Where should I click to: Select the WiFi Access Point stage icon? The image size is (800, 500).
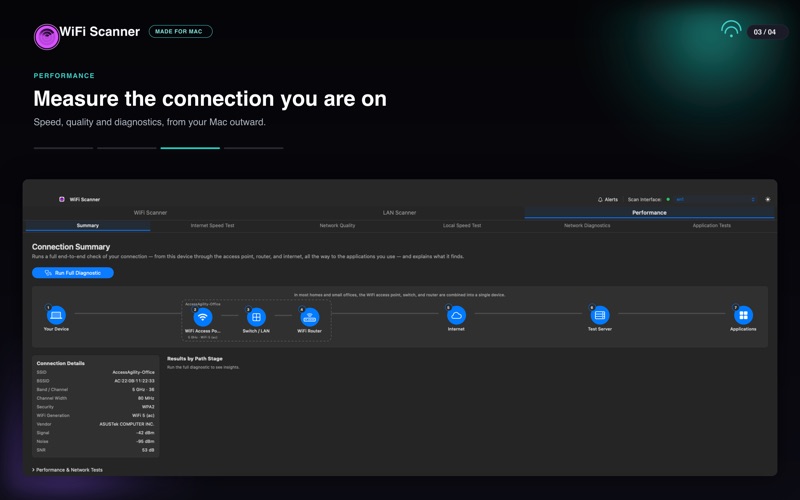pos(203,317)
